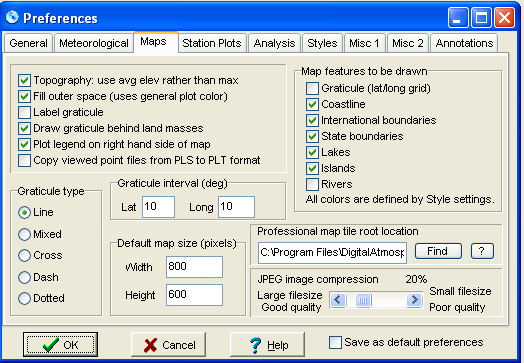Click the JPEG compression slider thumb

coord(363,300)
